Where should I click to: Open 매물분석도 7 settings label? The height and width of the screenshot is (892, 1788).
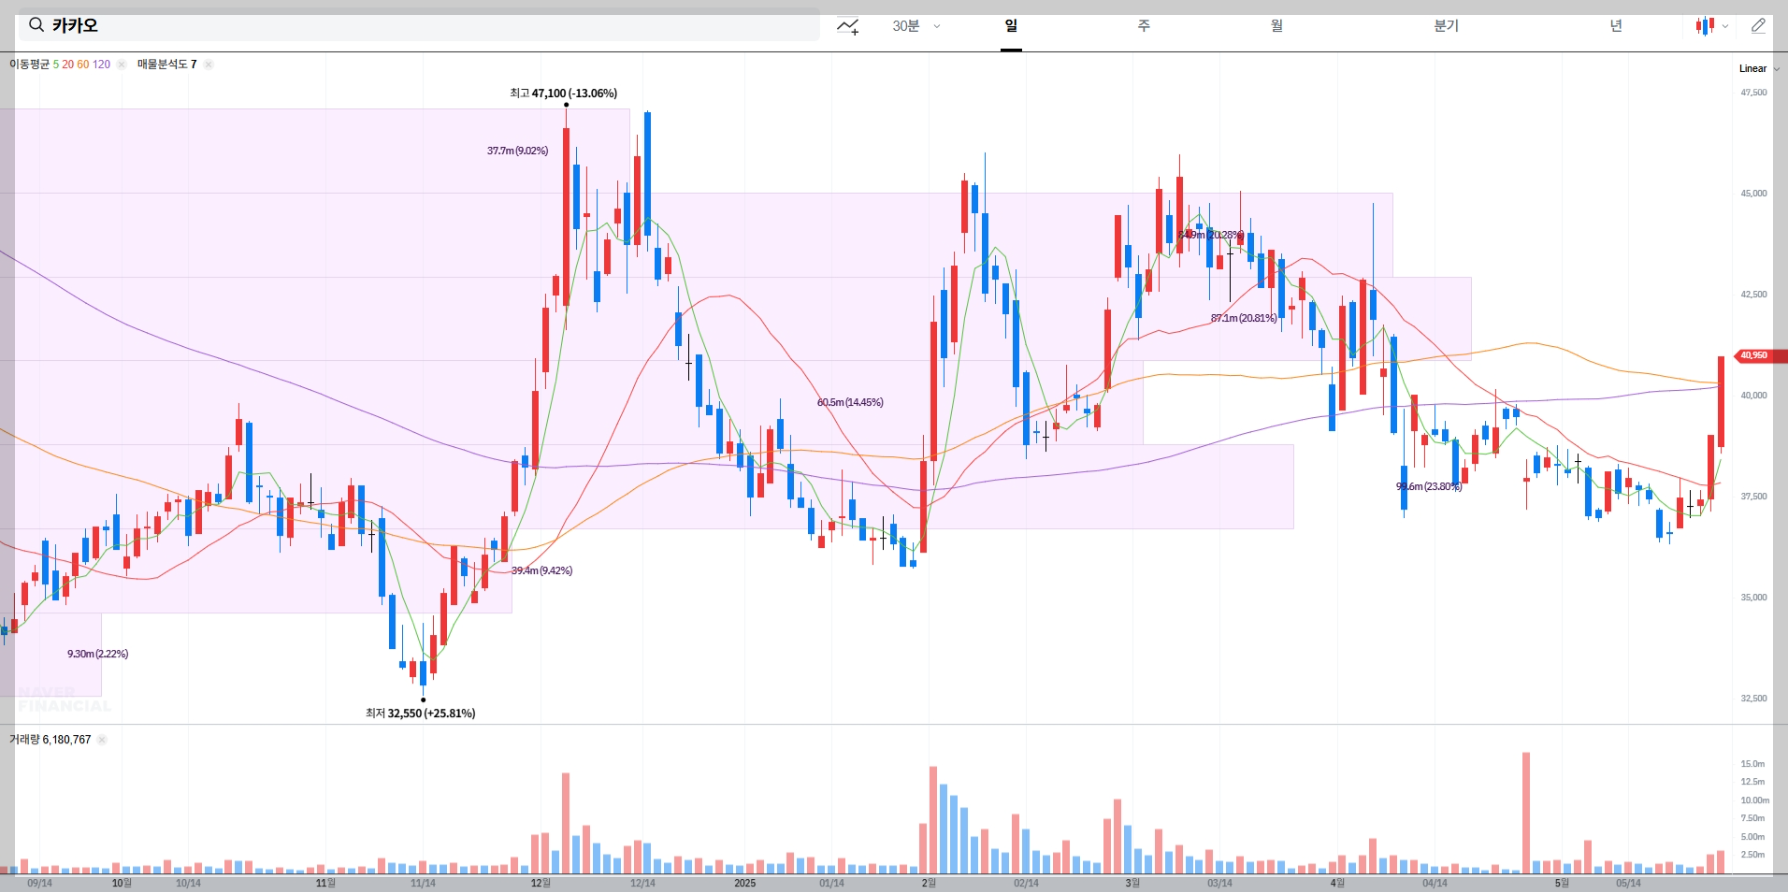(167, 64)
